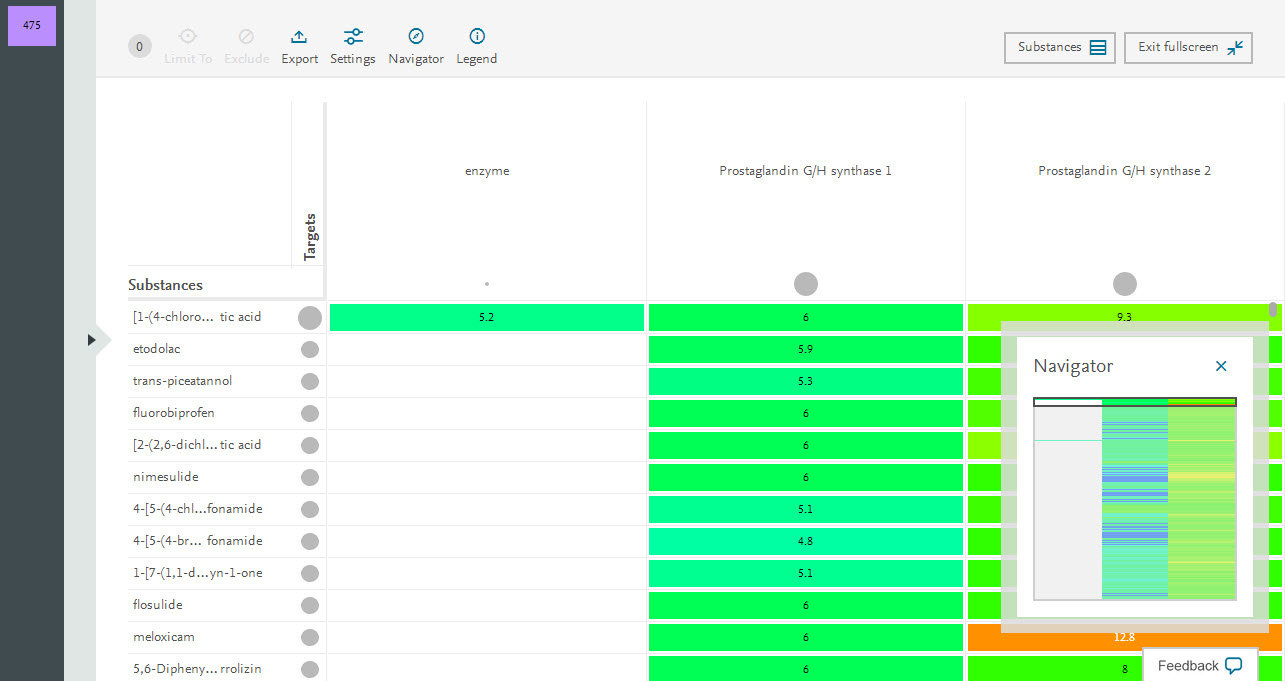Click the Navigator heatmap minimap thumbnail
The image size is (1285, 681).
tap(1135, 500)
